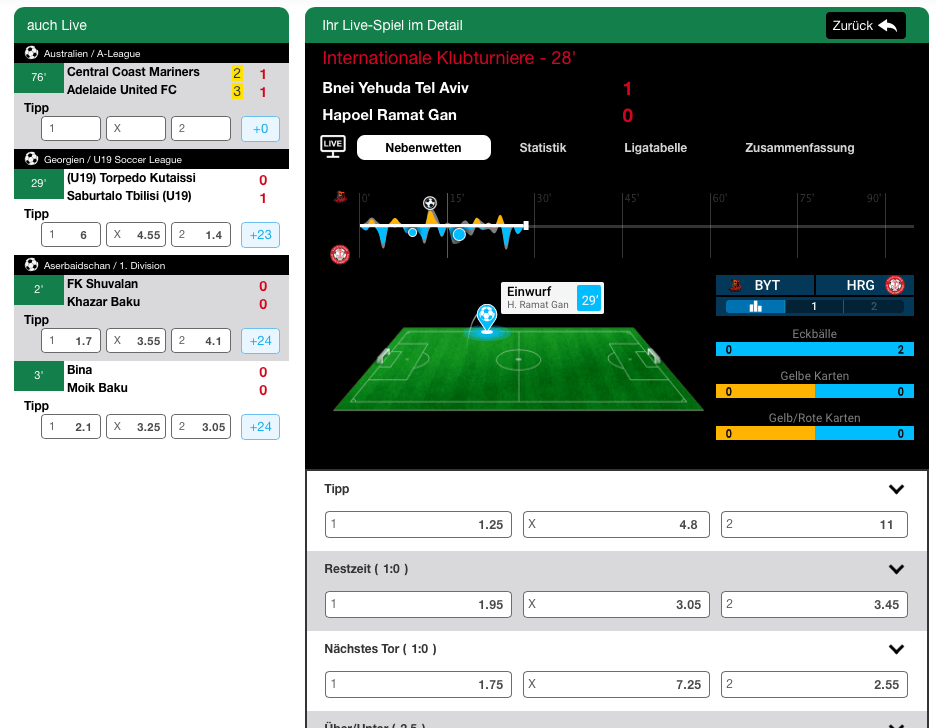Pick home win 1.7 for FK Shuvalan

tap(71, 341)
